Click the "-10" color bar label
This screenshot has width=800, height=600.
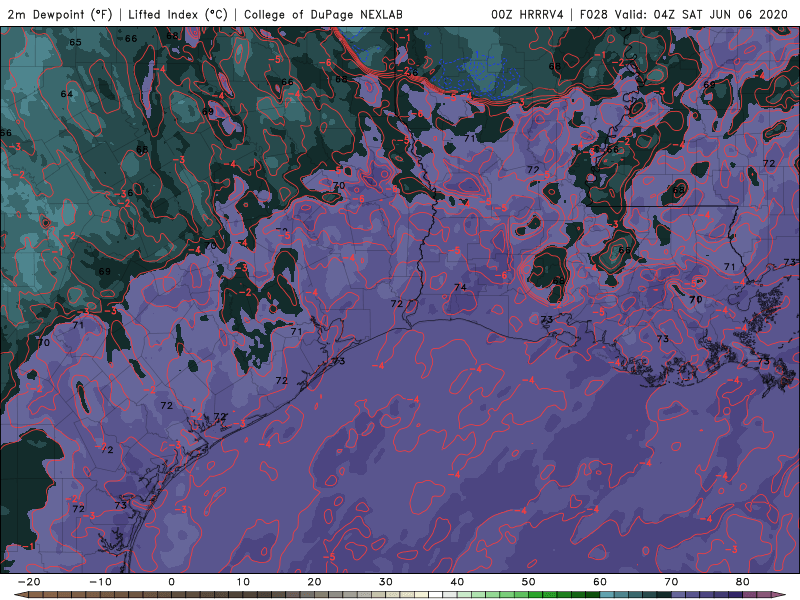pos(100,582)
